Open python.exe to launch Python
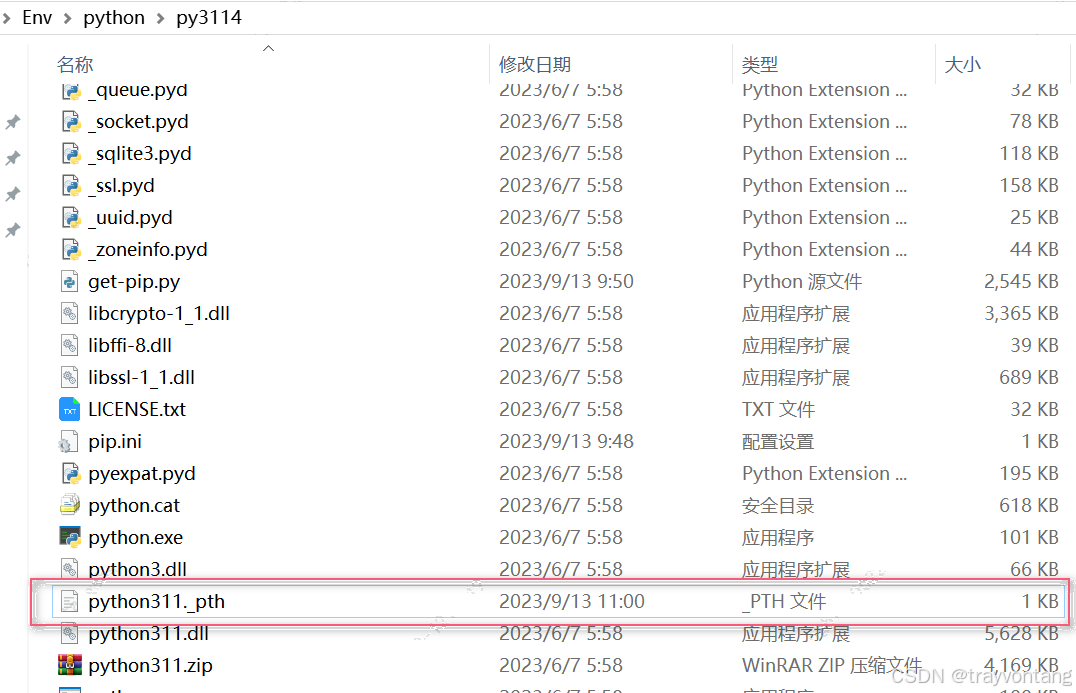The height and width of the screenshot is (693, 1076). [x=135, y=537]
